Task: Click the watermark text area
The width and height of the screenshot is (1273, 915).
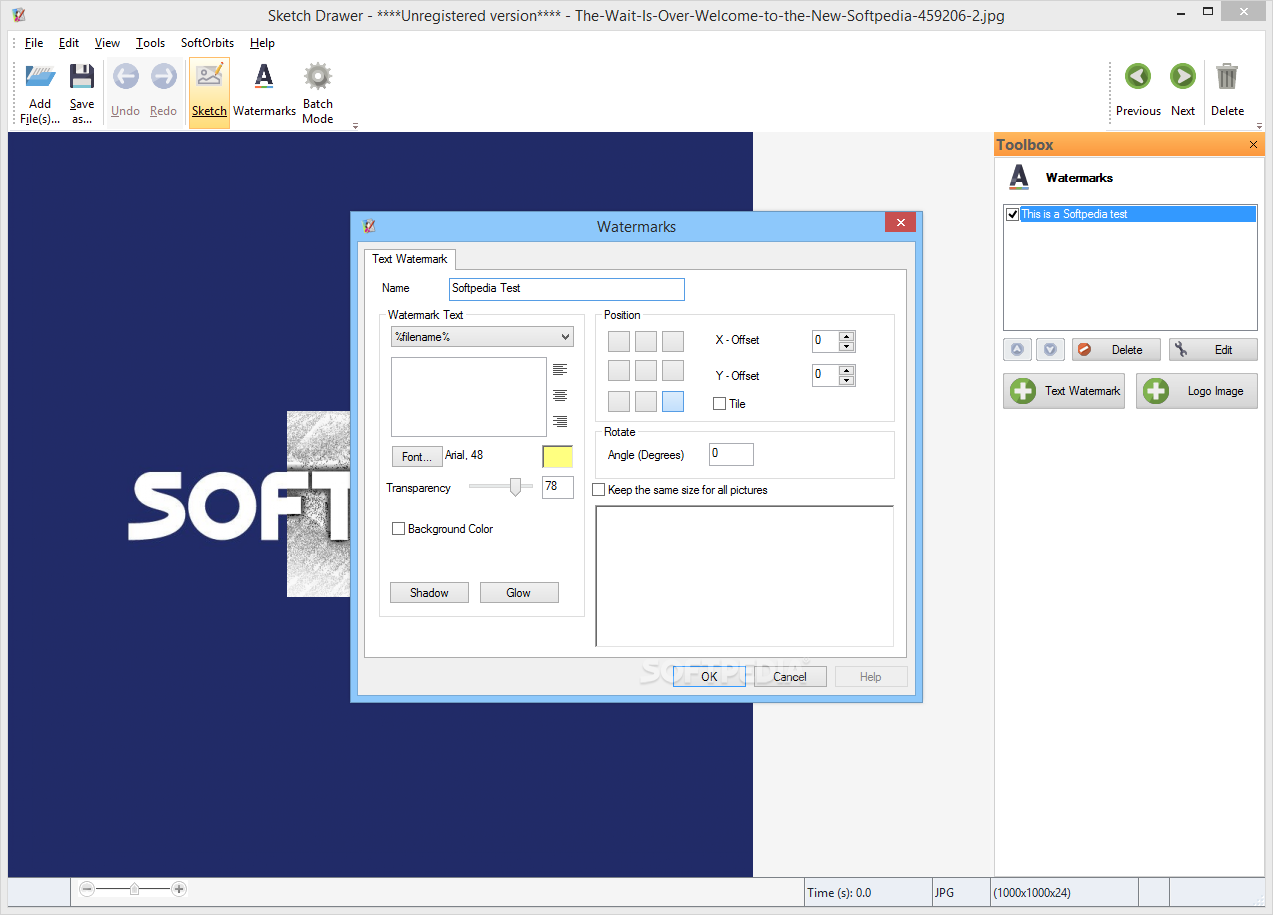Action: pyautogui.click(x=469, y=397)
